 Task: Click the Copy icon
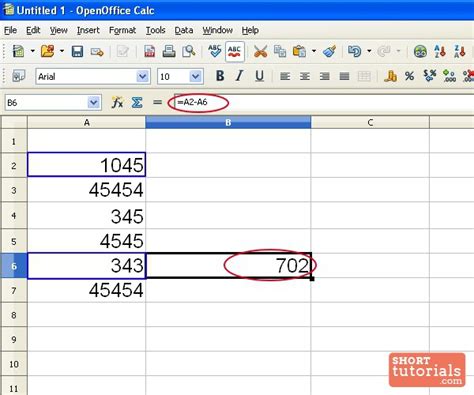coord(280,52)
